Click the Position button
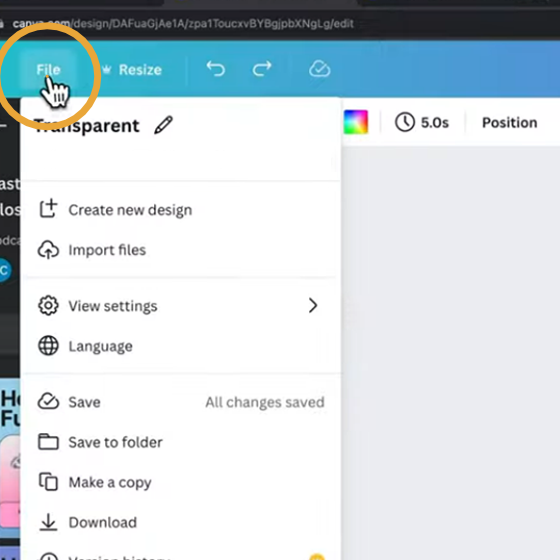The image size is (560, 560). [x=510, y=122]
